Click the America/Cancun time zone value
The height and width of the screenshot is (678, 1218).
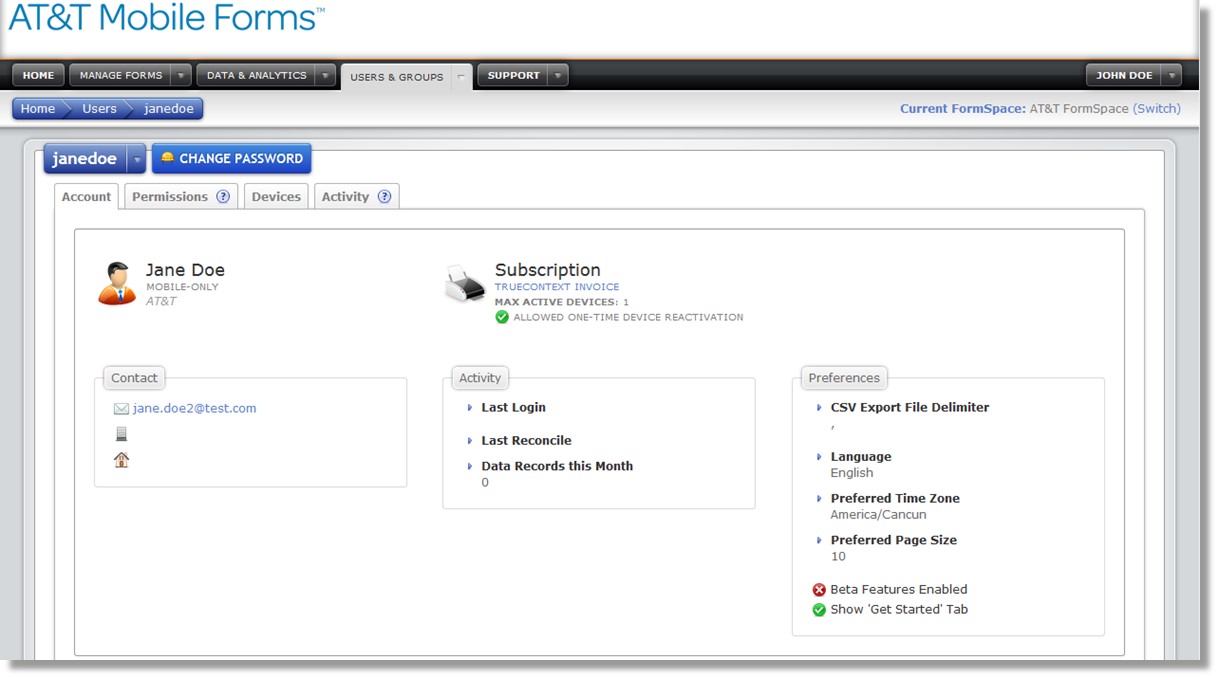click(x=878, y=515)
